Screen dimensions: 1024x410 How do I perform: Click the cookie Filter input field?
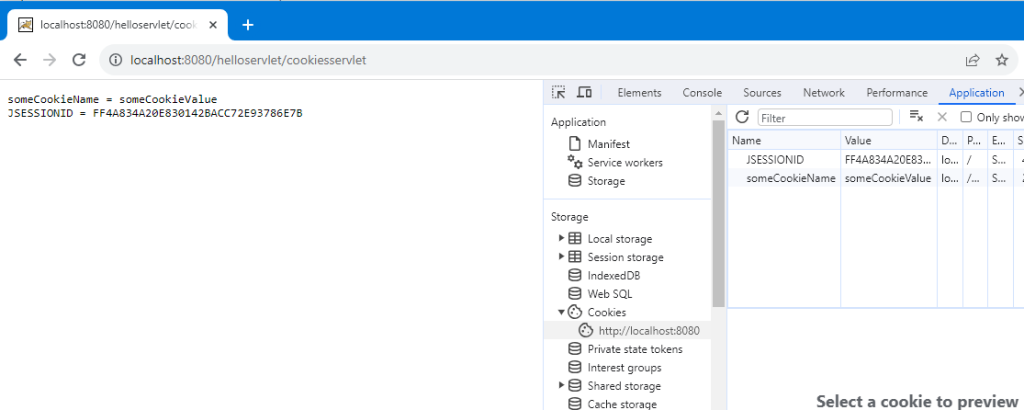[825, 118]
